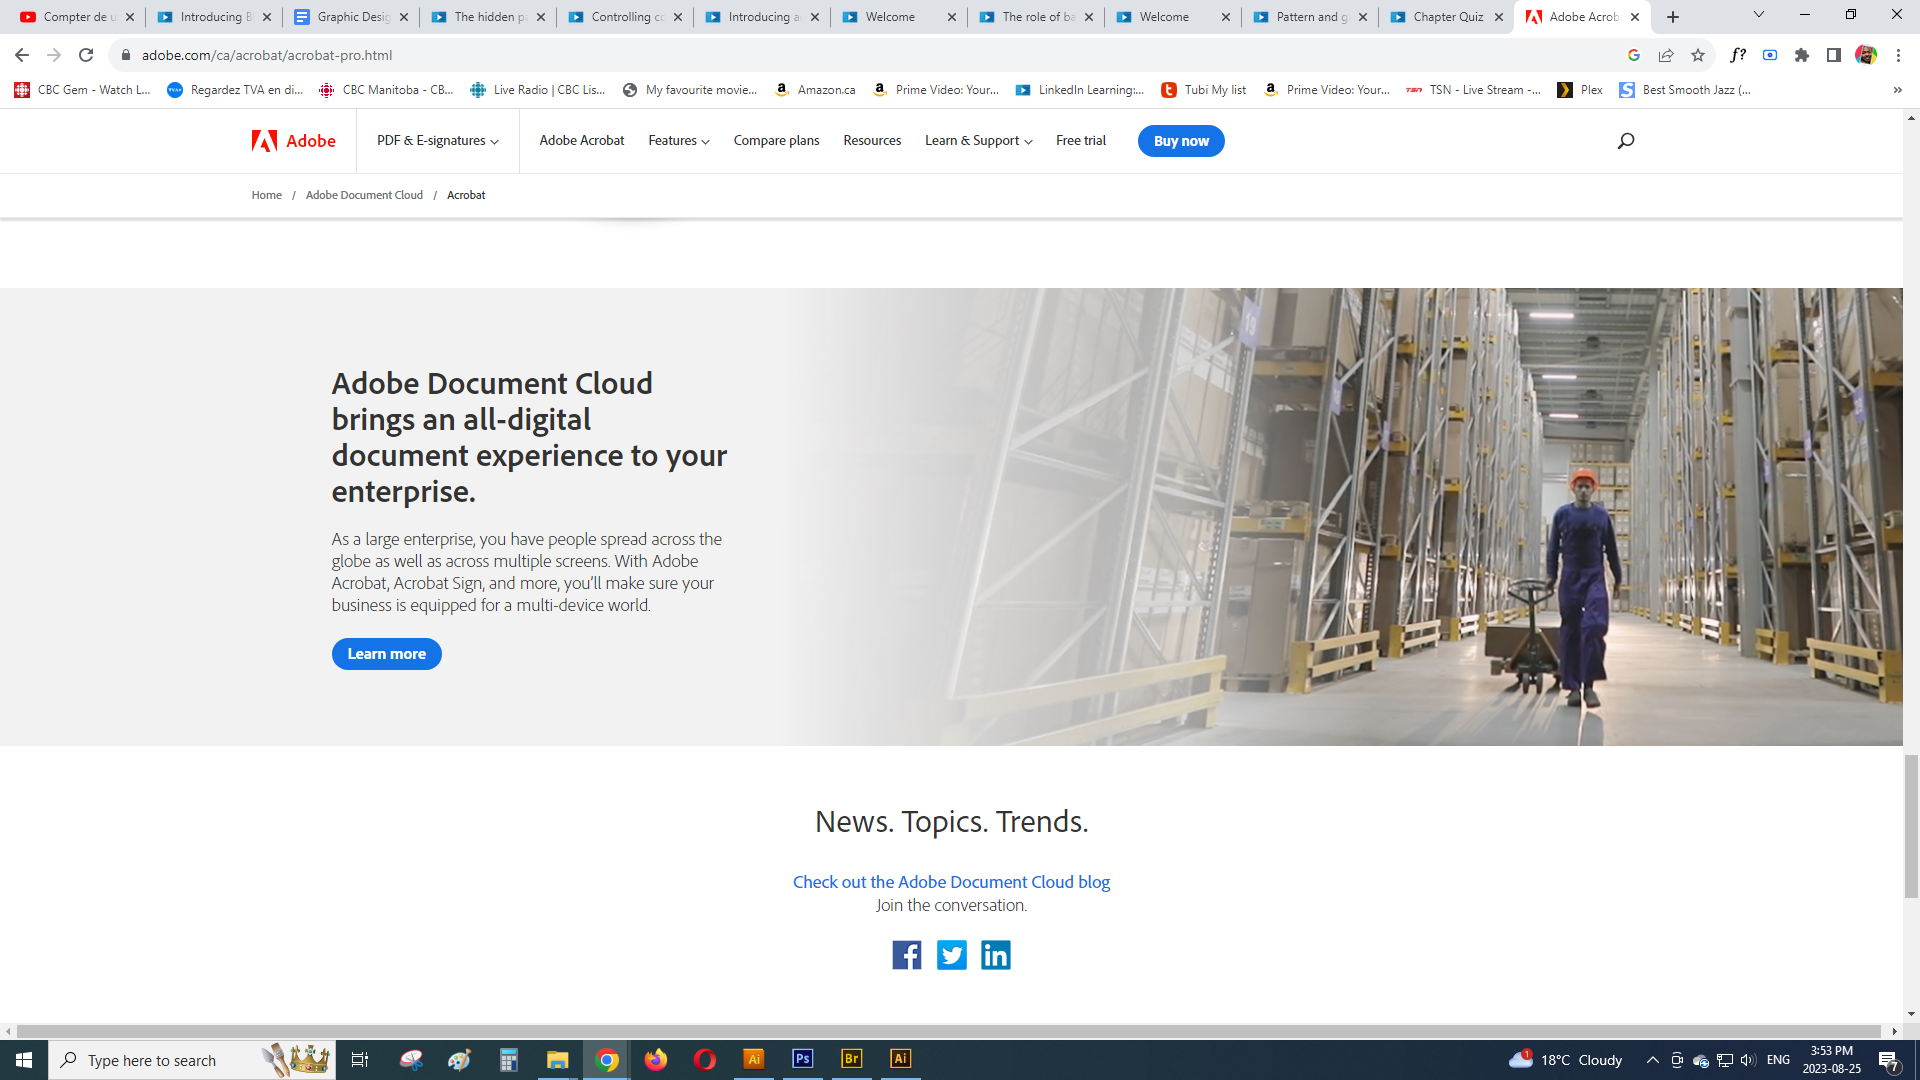
Task: Open Chrome extensions puzzle icon
Action: [x=1802, y=55]
